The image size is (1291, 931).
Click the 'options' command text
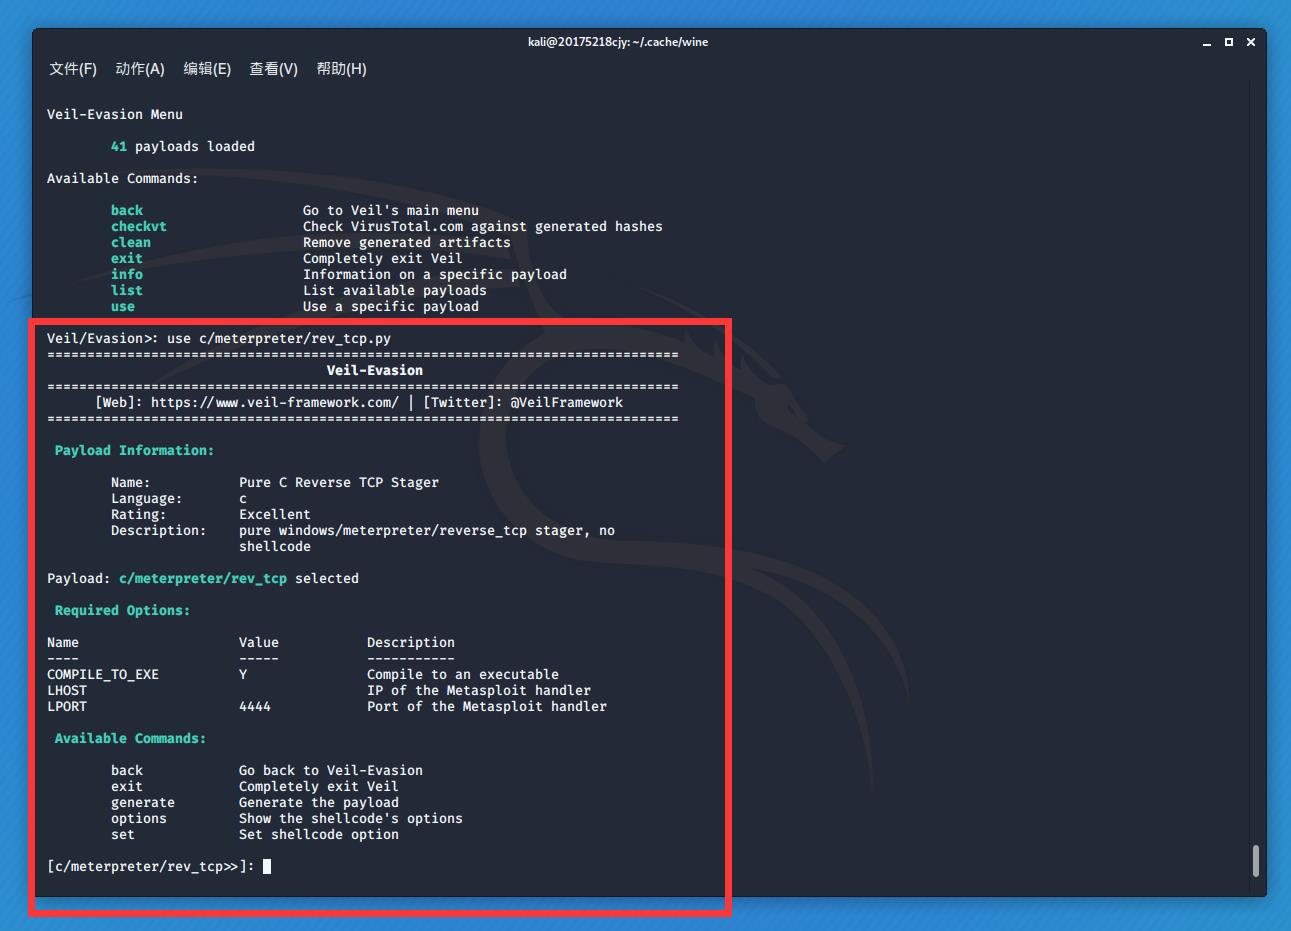click(x=139, y=818)
